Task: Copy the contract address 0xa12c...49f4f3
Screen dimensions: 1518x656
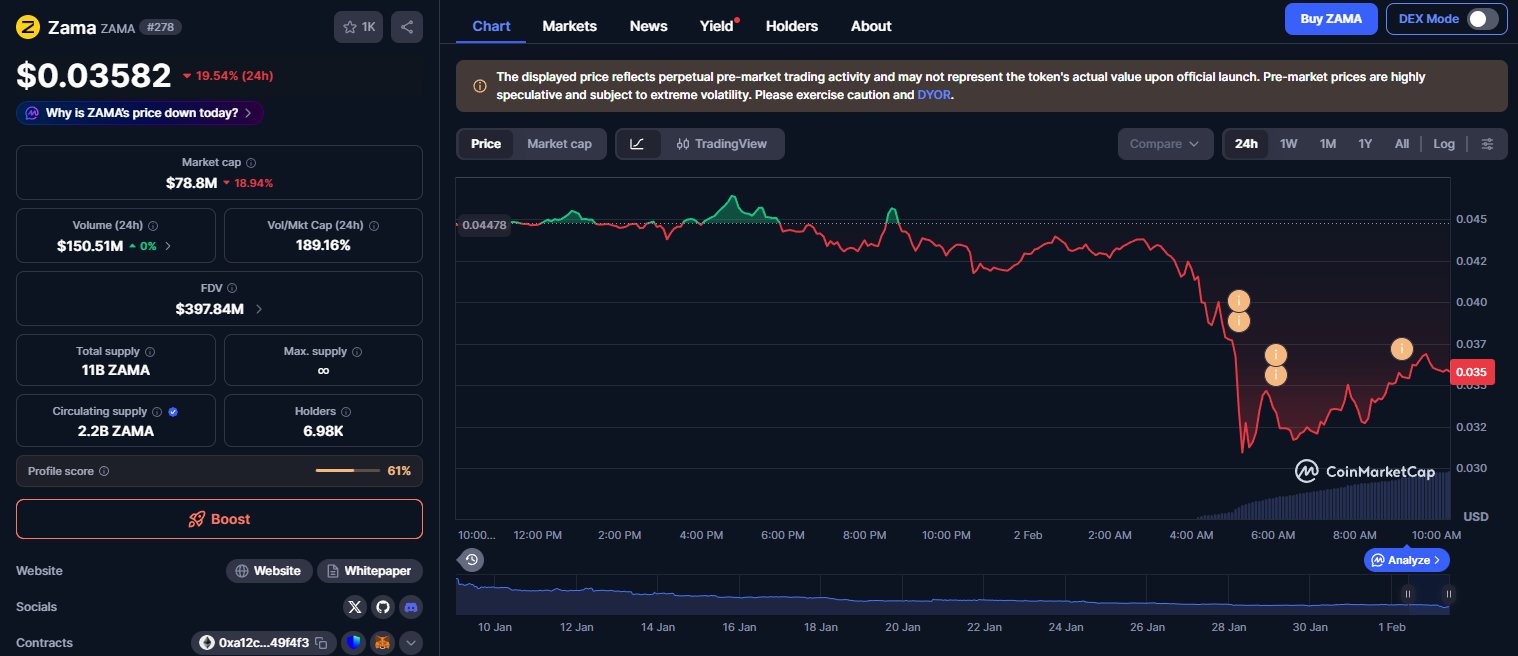Action: (322, 643)
